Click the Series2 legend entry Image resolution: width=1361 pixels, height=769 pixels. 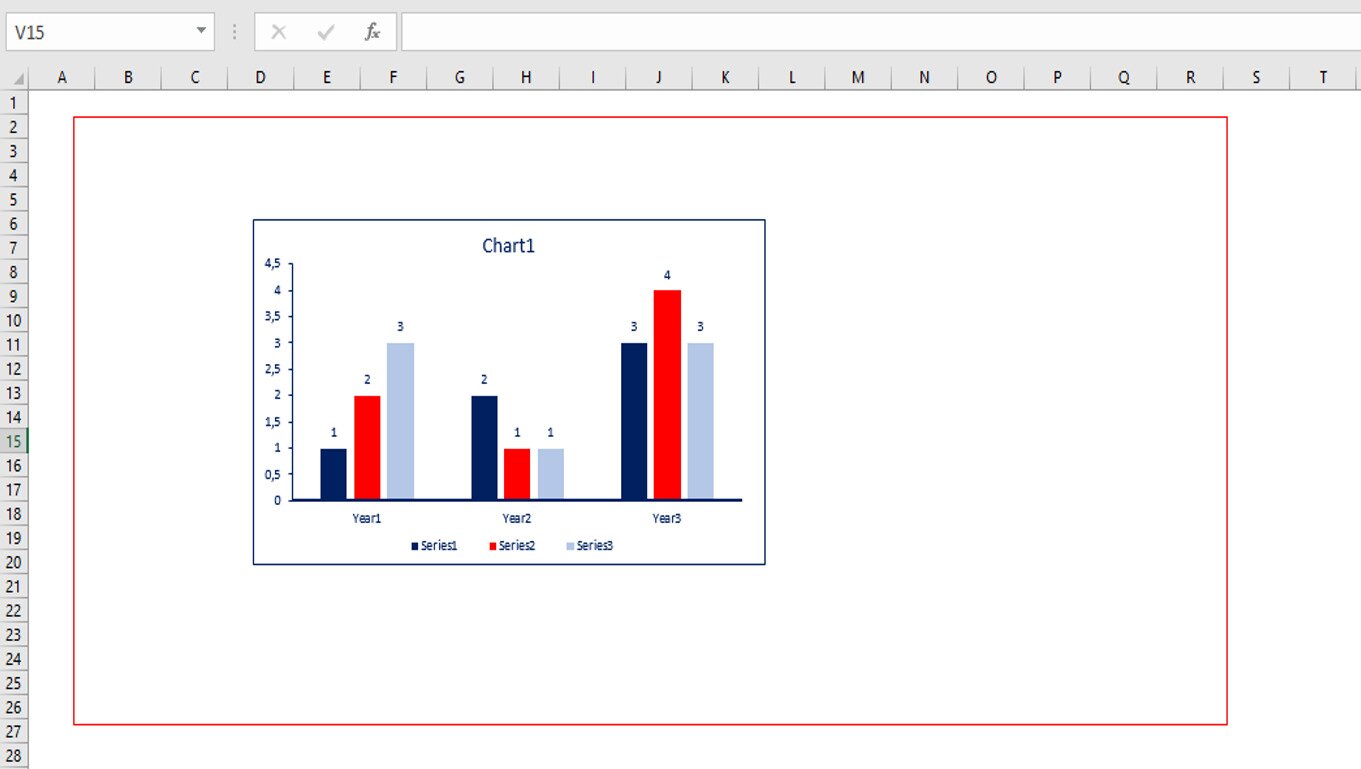pyautogui.click(x=516, y=546)
